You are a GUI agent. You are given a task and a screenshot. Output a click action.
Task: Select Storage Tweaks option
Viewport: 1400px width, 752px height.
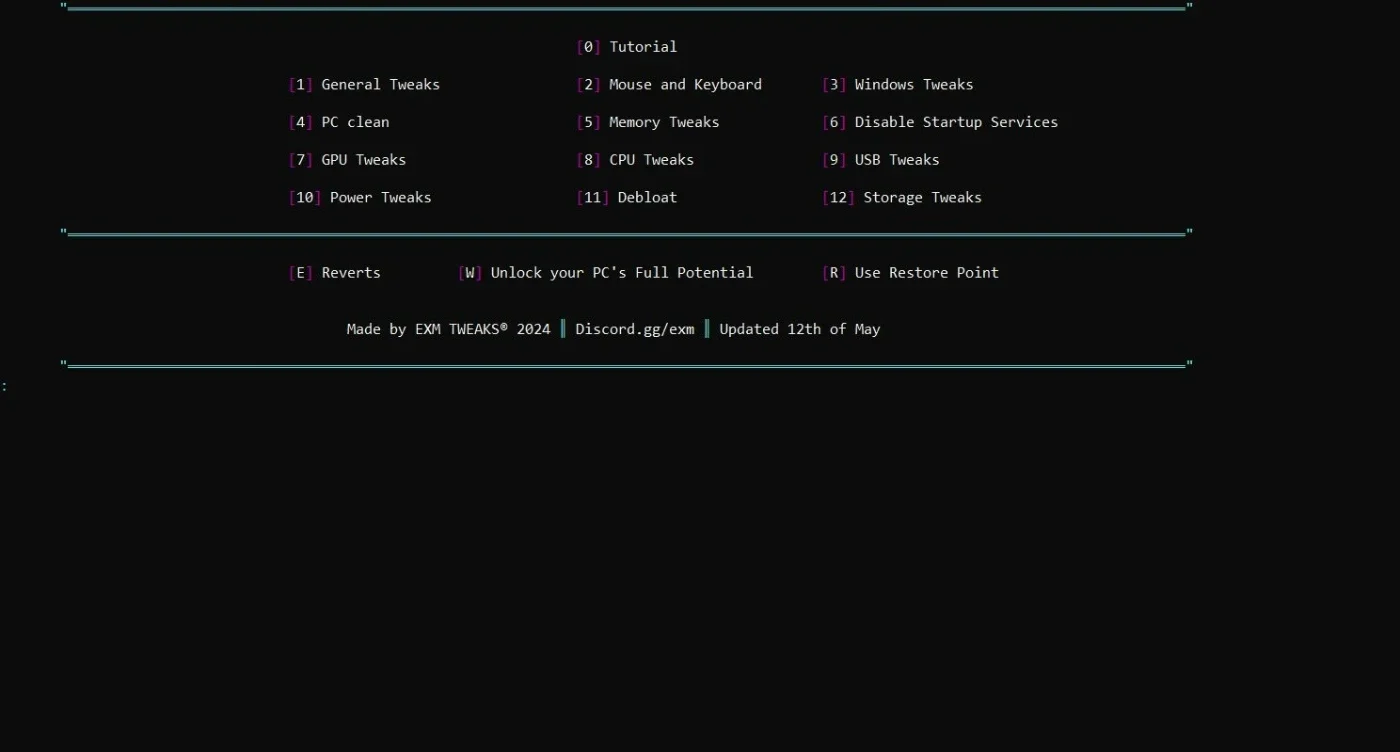coord(902,198)
